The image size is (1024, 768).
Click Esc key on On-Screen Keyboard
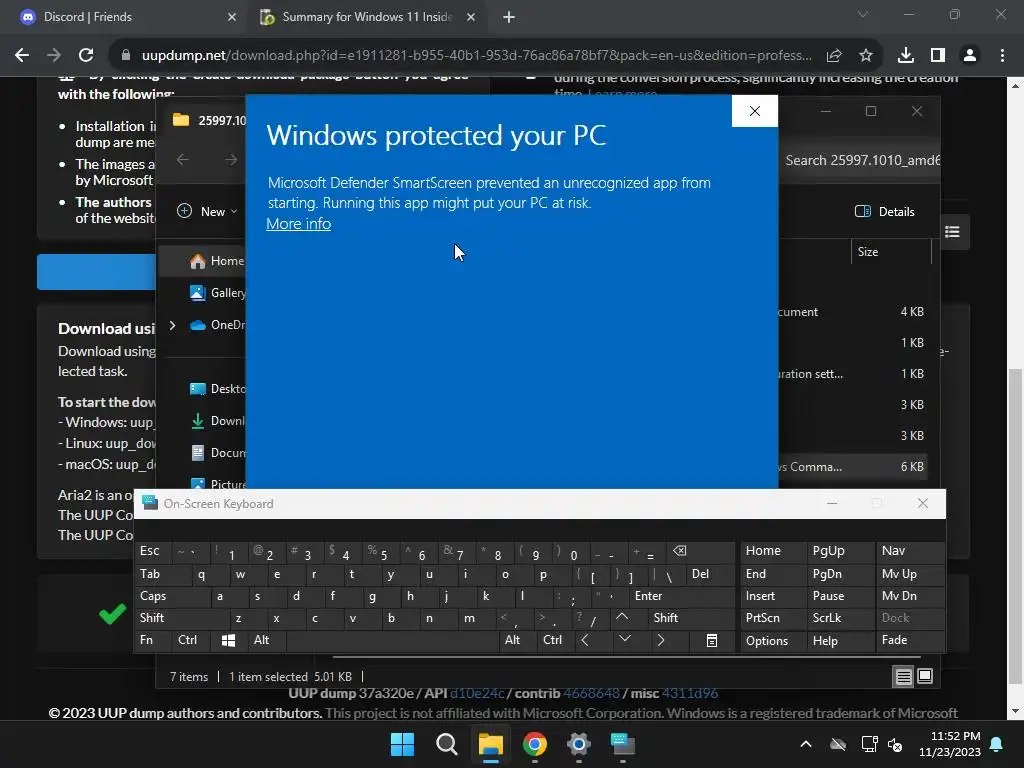coord(153,551)
